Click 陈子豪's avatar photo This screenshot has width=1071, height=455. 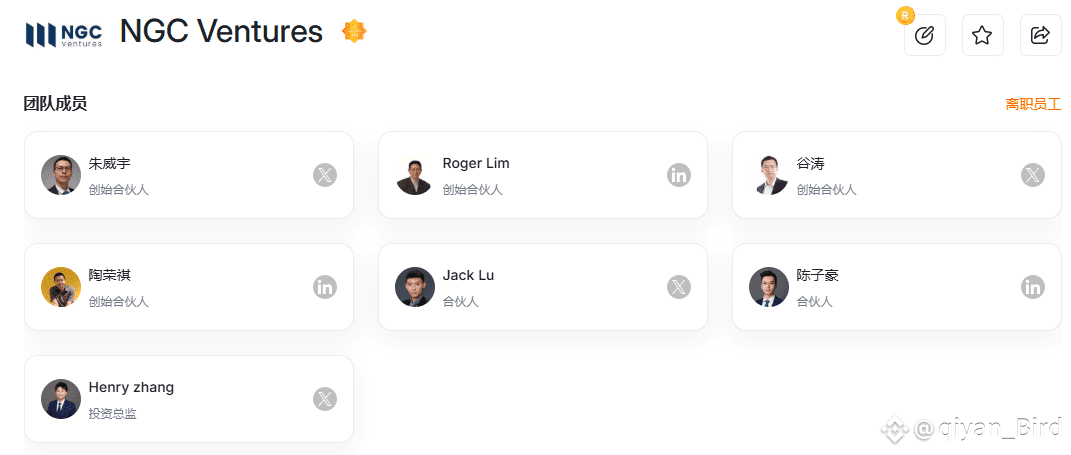769,287
